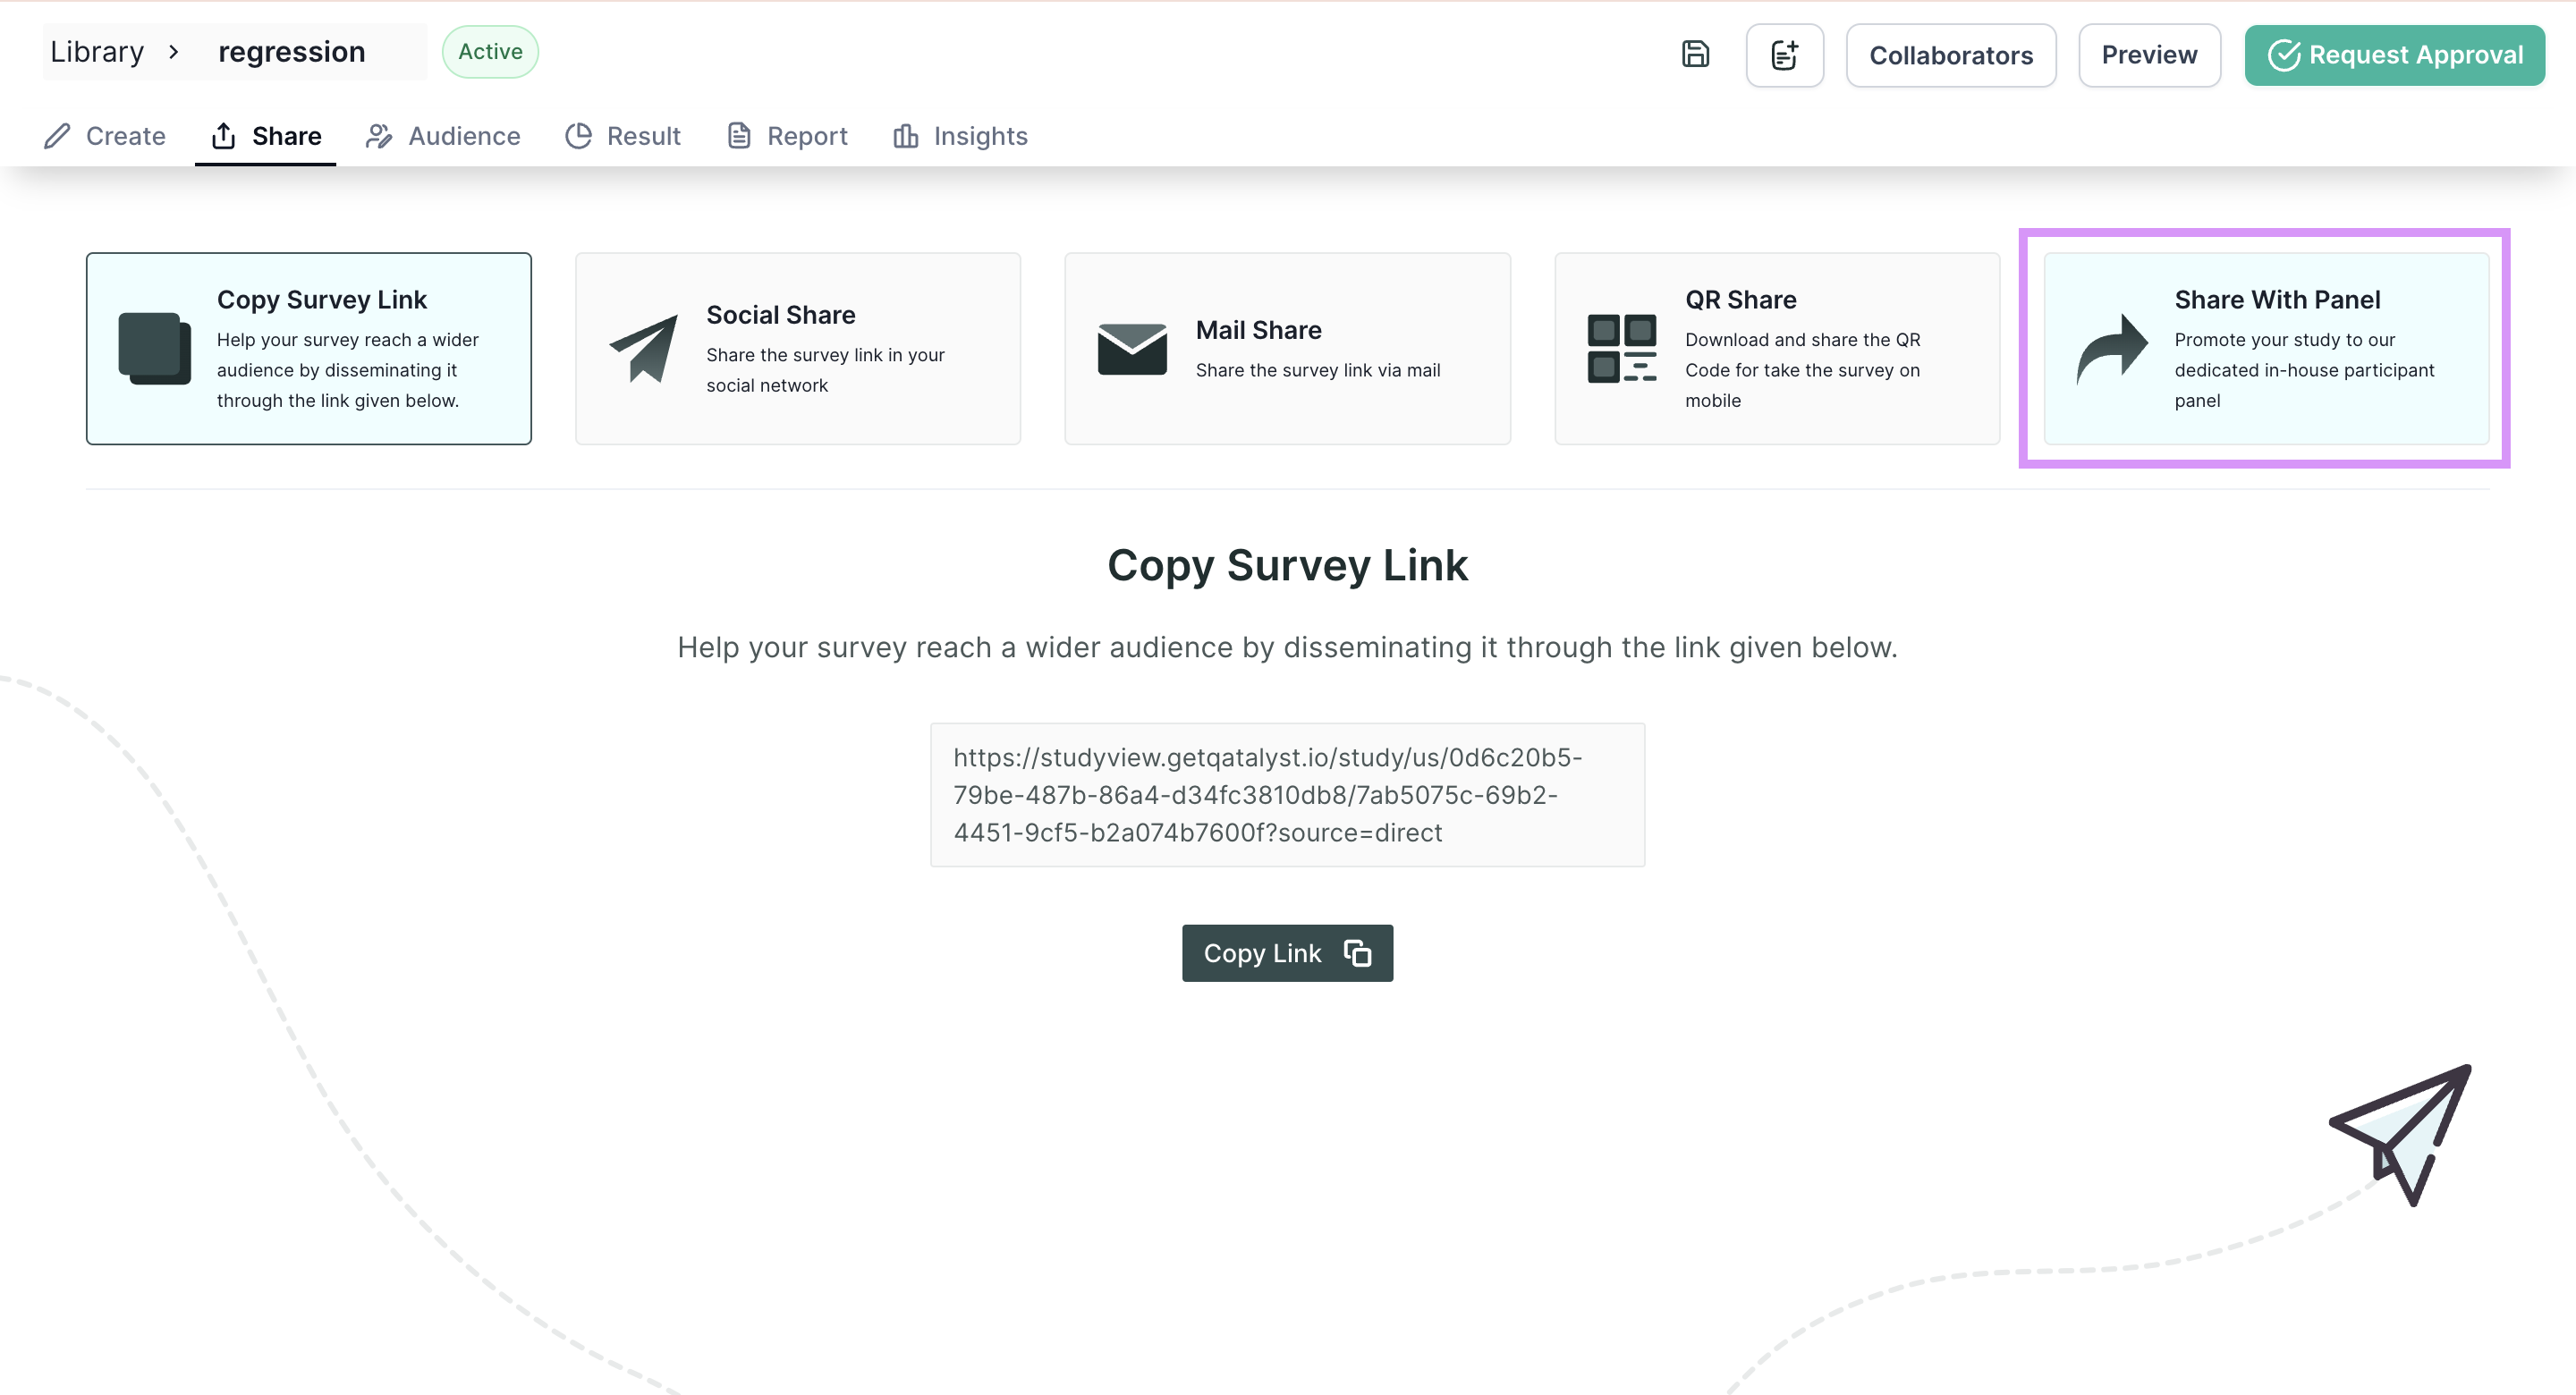Click the envelope icon in Mail Share card
The height and width of the screenshot is (1395, 2576).
pos(1132,348)
